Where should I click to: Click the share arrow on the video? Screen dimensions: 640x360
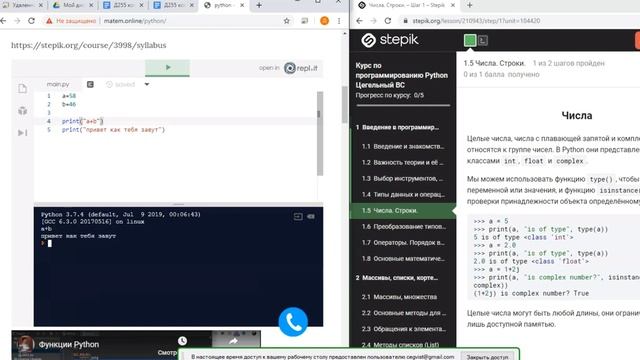pyautogui.click(x=233, y=341)
